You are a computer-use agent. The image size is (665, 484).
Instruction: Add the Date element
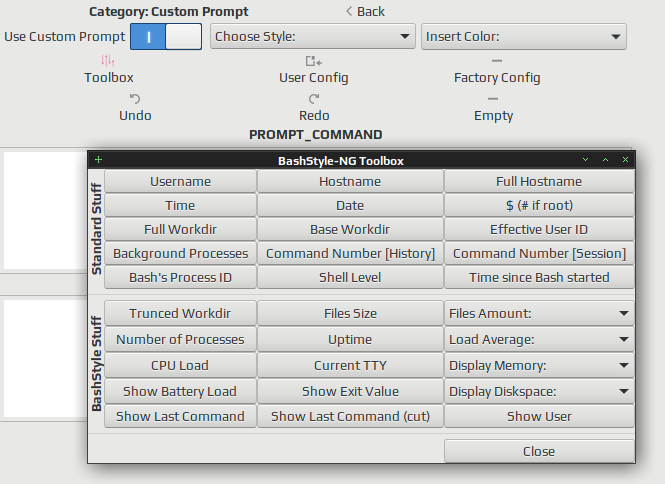(350, 205)
